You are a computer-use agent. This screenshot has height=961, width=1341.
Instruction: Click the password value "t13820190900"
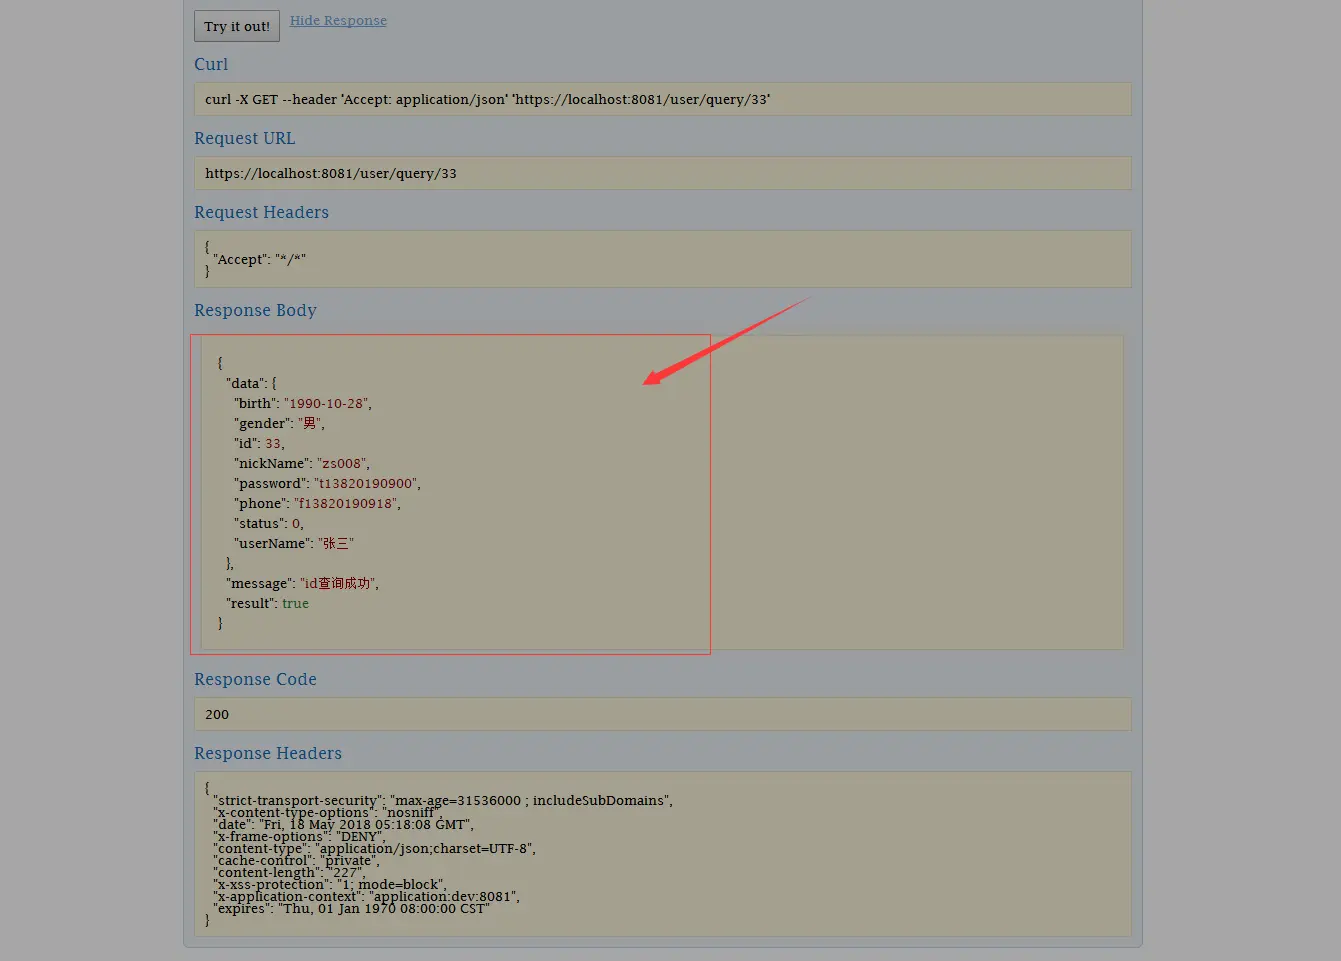click(367, 483)
